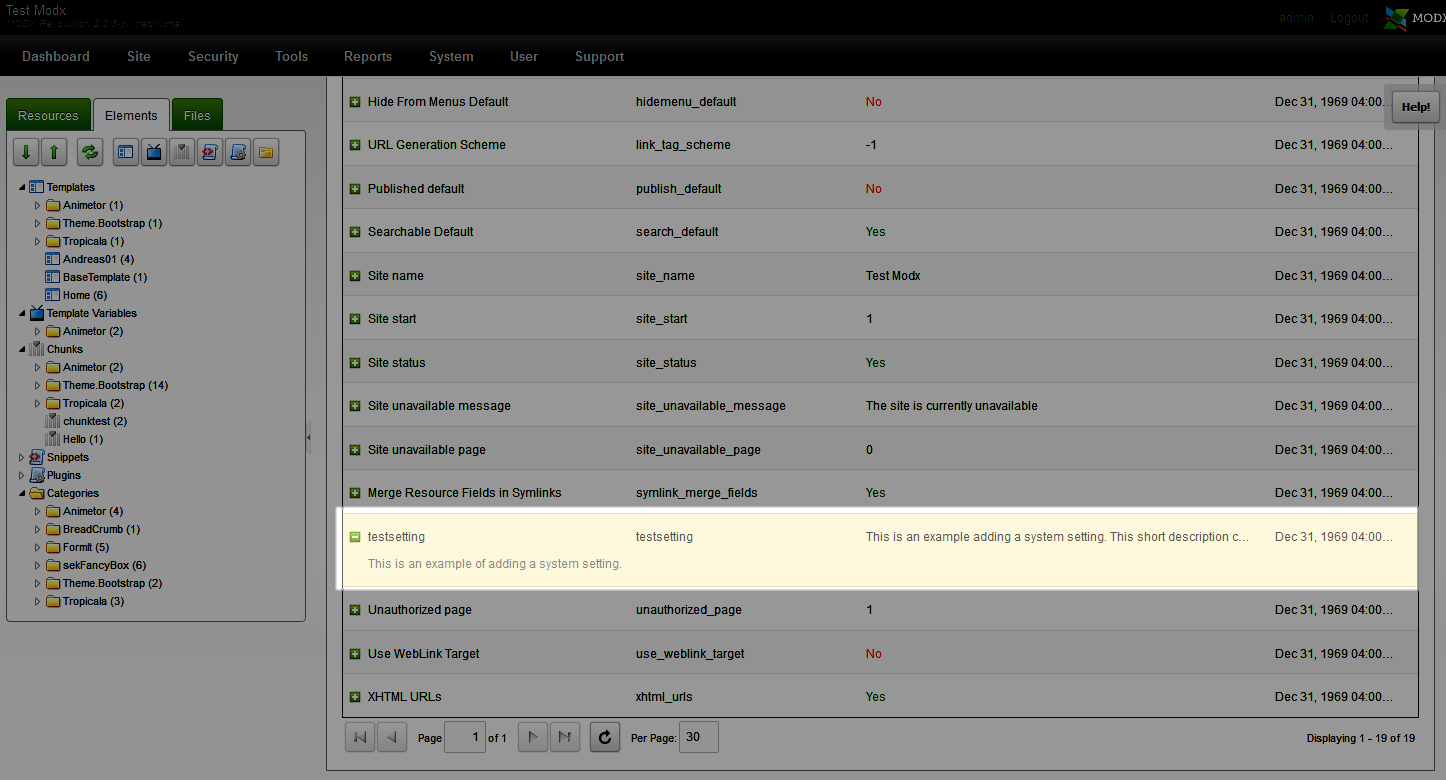Screen dimensions: 1446x780
Task: Click the new template variable TV icon
Action: pos(154,152)
